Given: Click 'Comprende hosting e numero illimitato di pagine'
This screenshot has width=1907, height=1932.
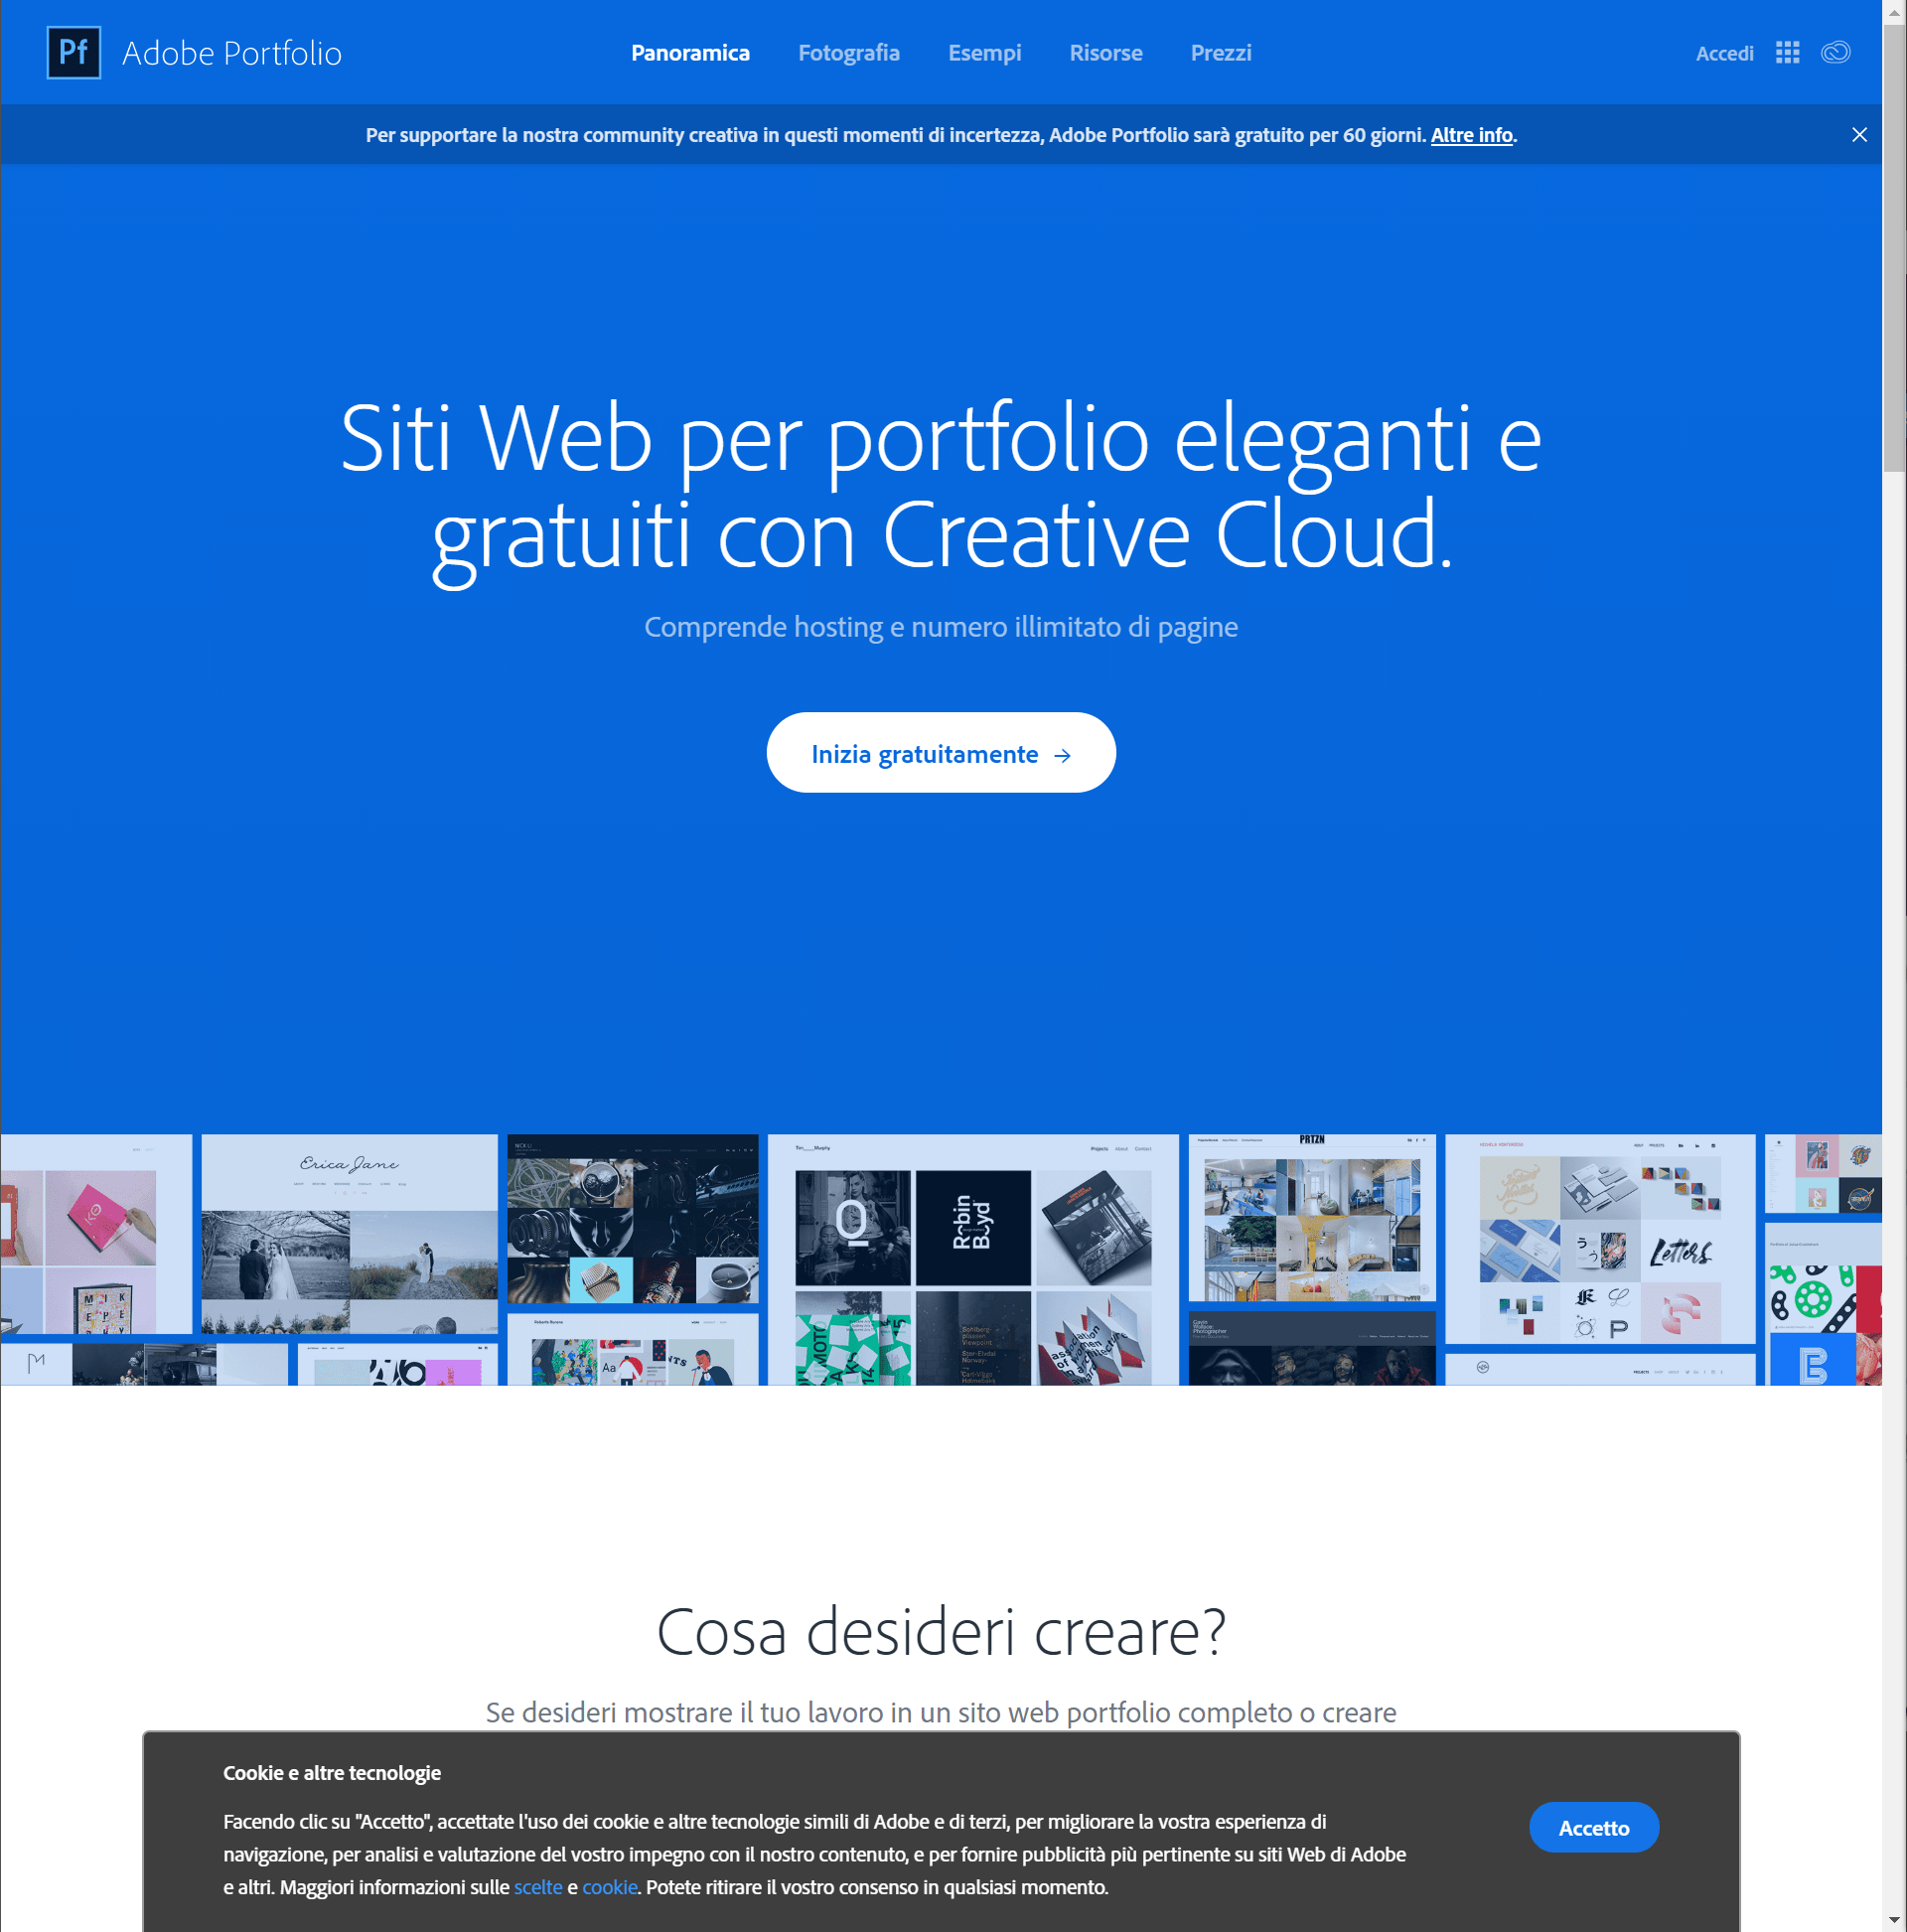Looking at the screenshot, I should pyautogui.click(x=941, y=627).
